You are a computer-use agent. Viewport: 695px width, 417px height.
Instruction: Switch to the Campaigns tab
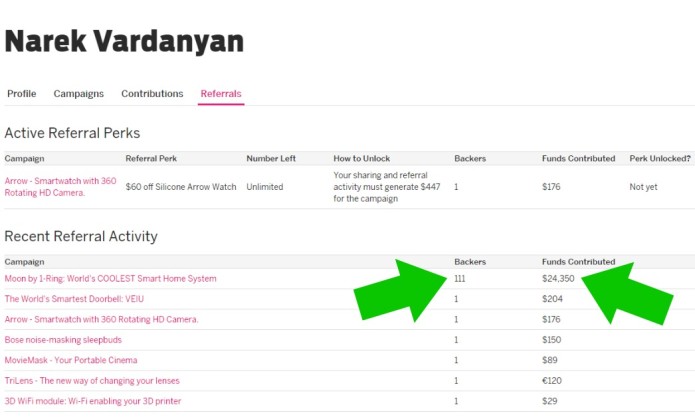[78, 94]
